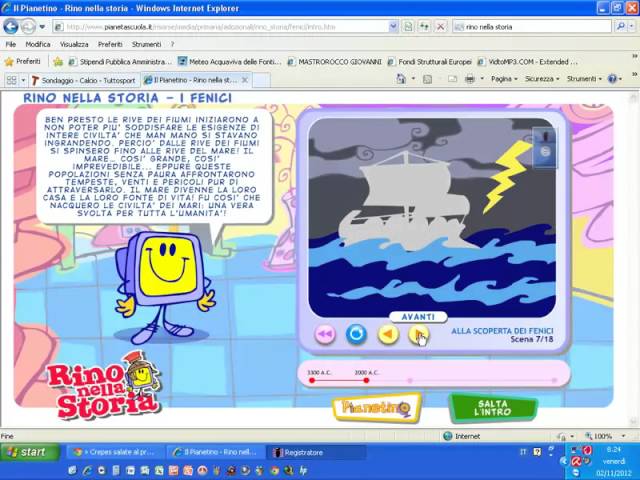
Task: Open the Stipendi Pubblica Amministra... favorite
Action: pyautogui.click(x=120, y=62)
